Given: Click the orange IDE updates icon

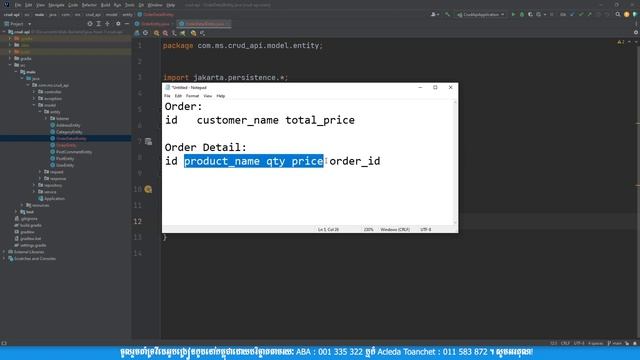Looking at the screenshot, I should point(627,14).
